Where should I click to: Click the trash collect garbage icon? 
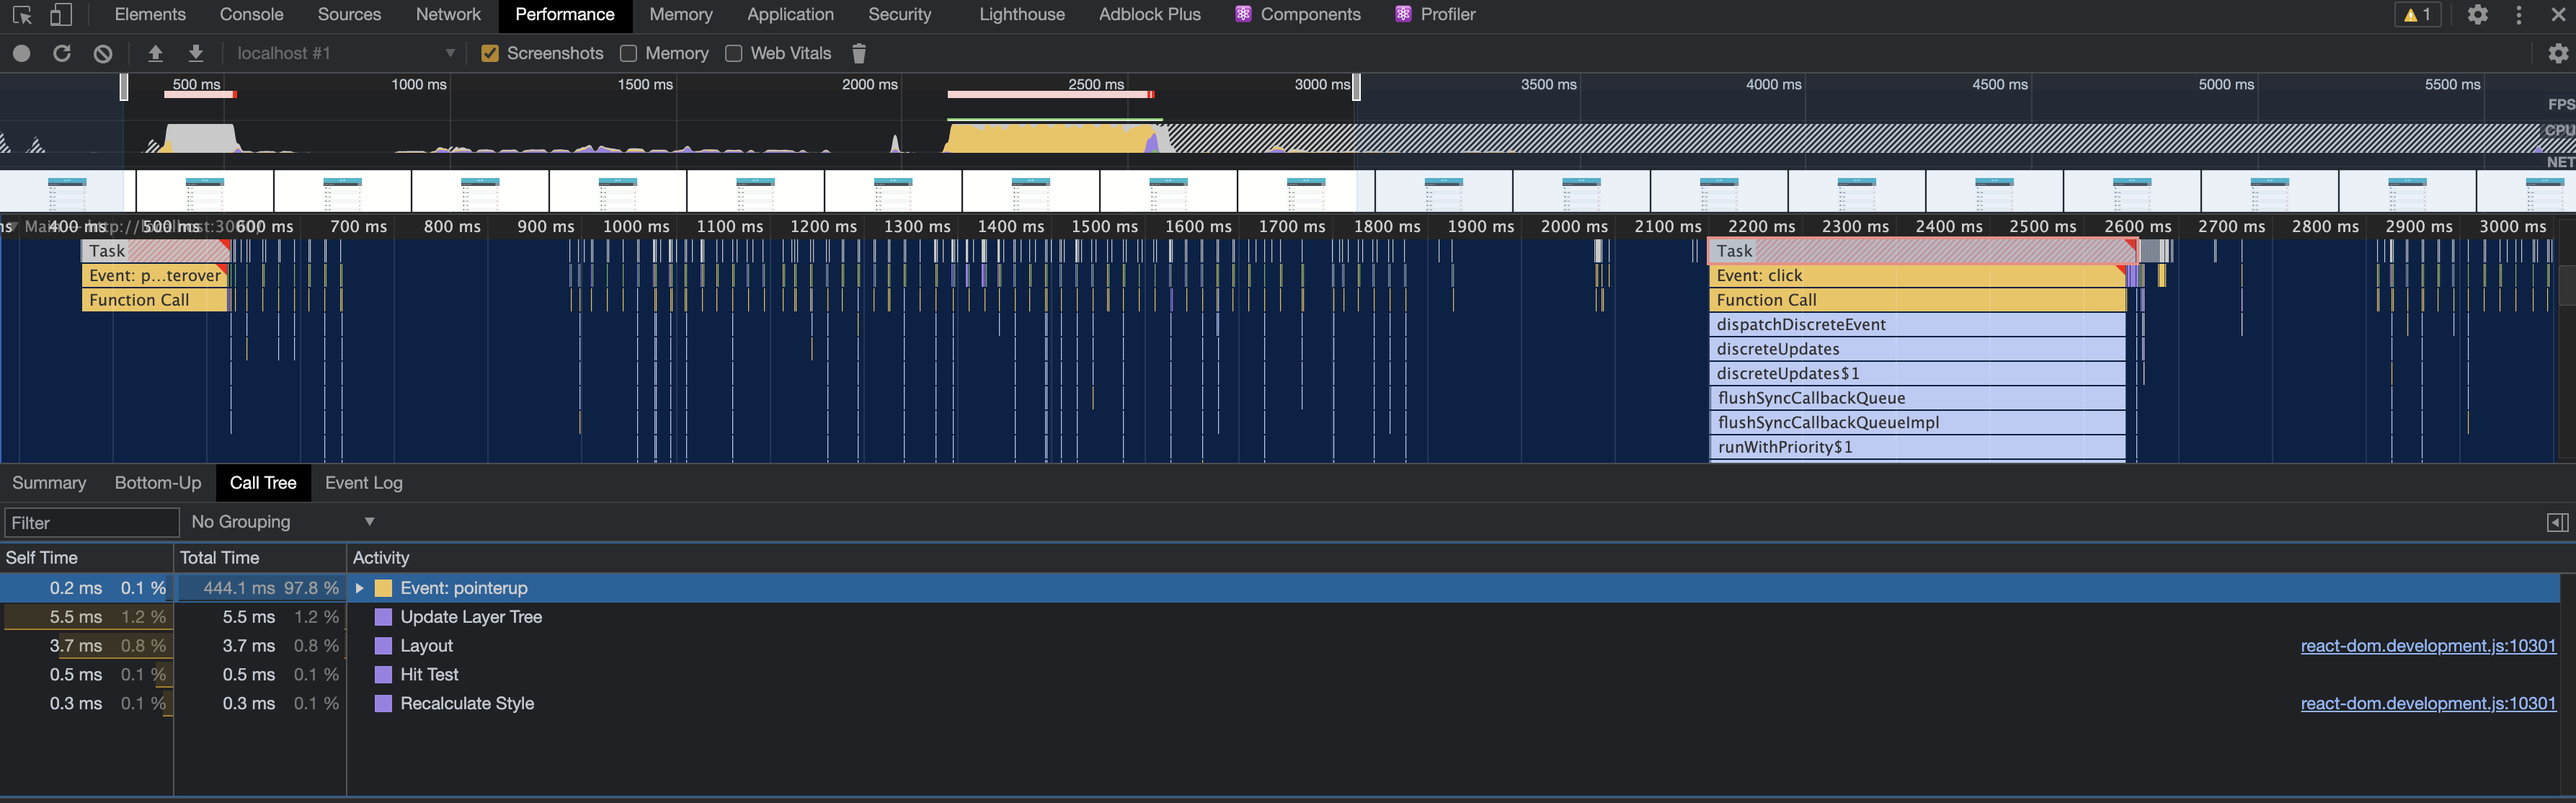tap(858, 53)
